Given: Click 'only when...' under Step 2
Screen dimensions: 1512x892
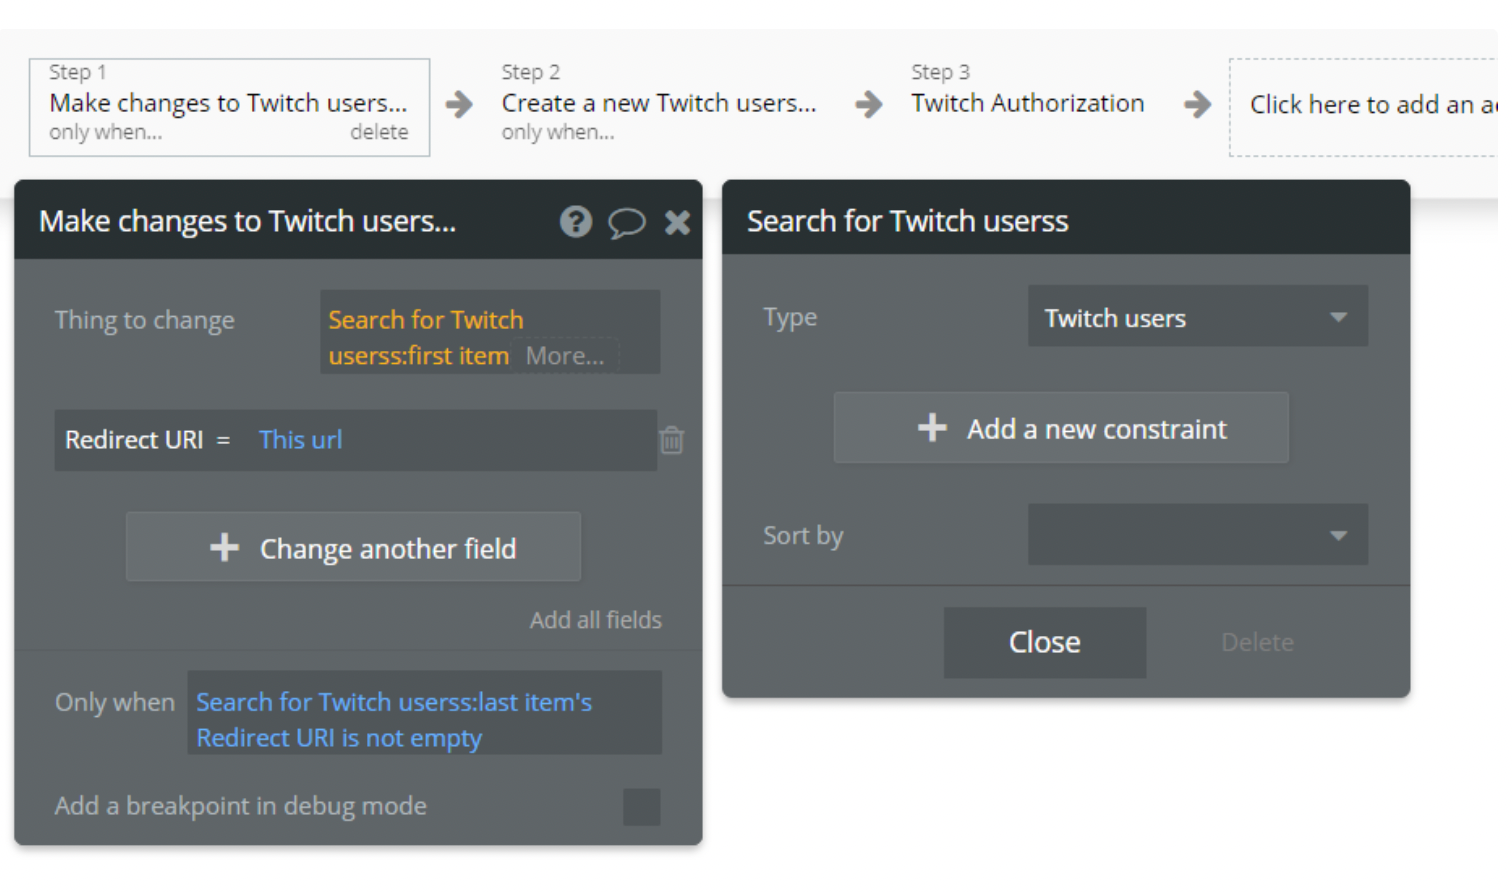Looking at the screenshot, I should point(558,132).
